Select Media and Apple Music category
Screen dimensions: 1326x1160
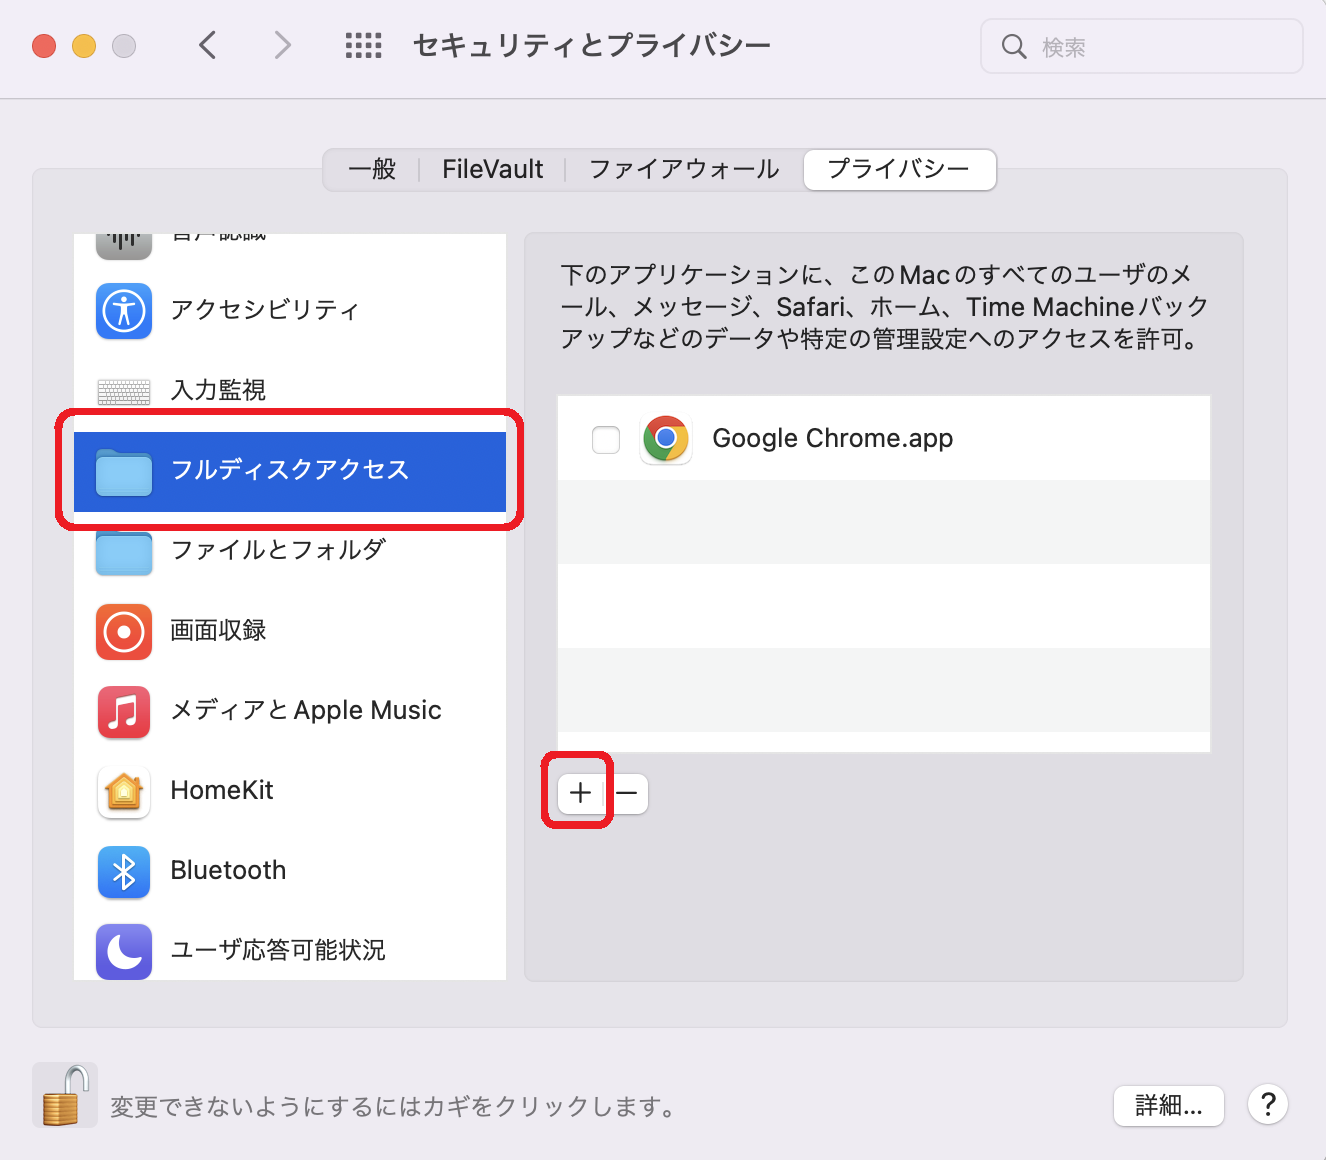[305, 711]
